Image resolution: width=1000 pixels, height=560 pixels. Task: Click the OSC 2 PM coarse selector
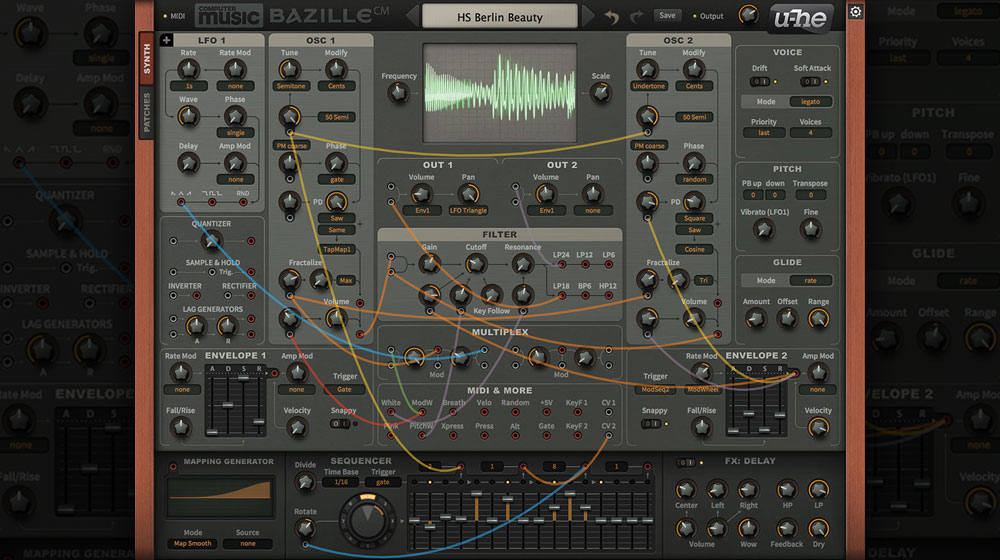[x=649, y=145]
